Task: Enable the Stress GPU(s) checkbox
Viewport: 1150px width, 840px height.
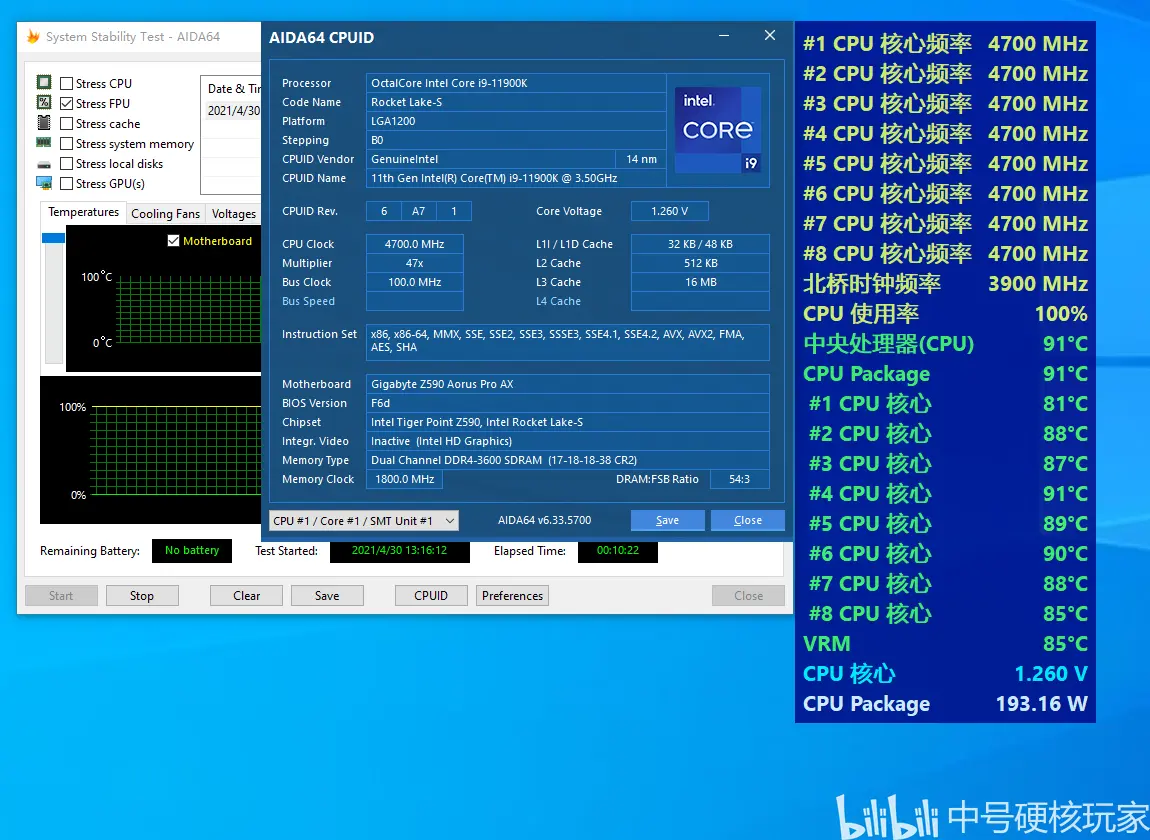Action: [x=67, y=183]
